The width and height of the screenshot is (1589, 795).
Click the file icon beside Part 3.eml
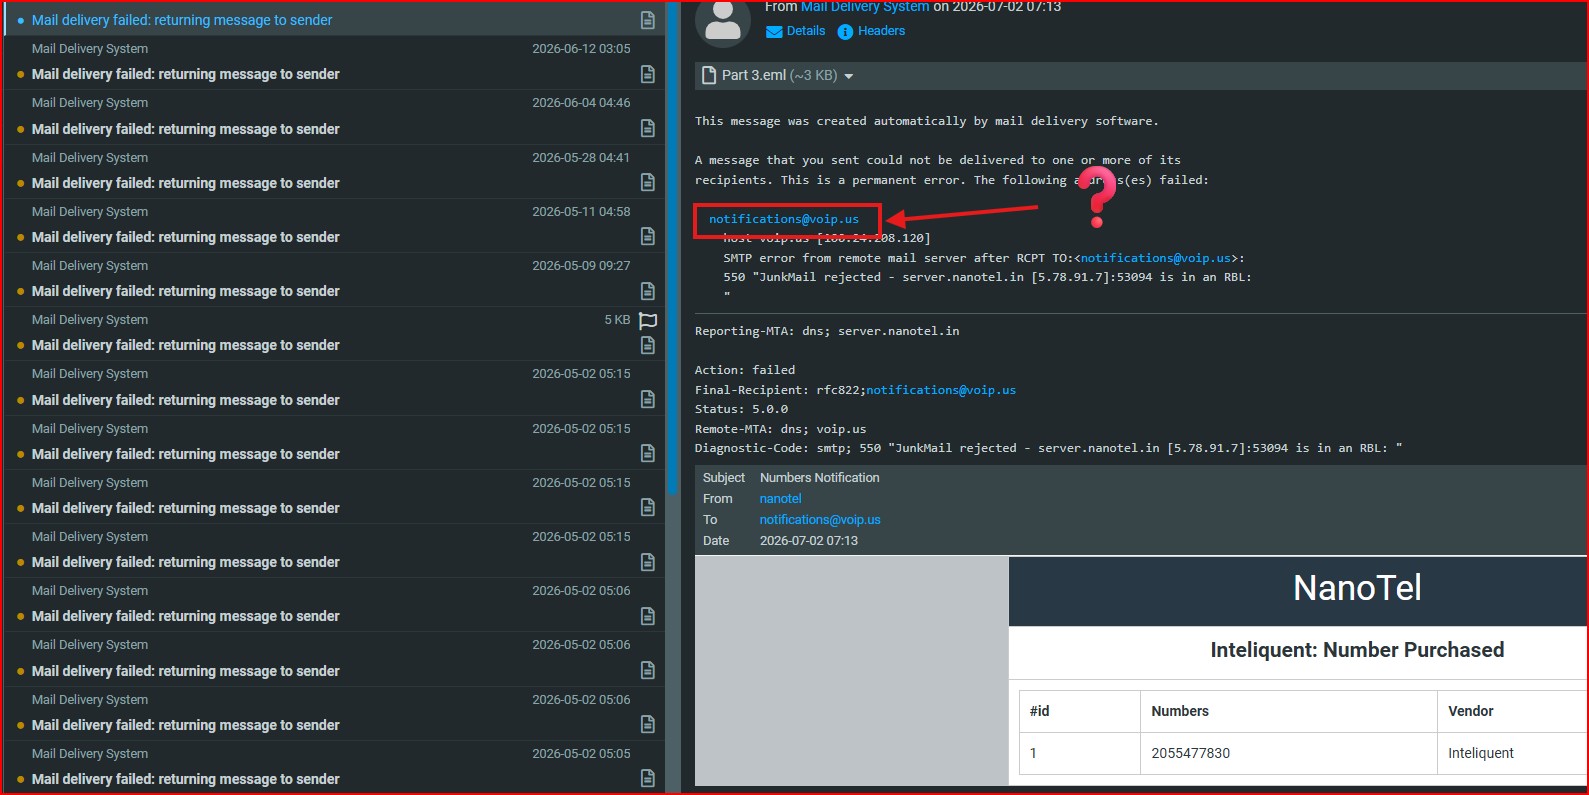(x=709, y=75)
